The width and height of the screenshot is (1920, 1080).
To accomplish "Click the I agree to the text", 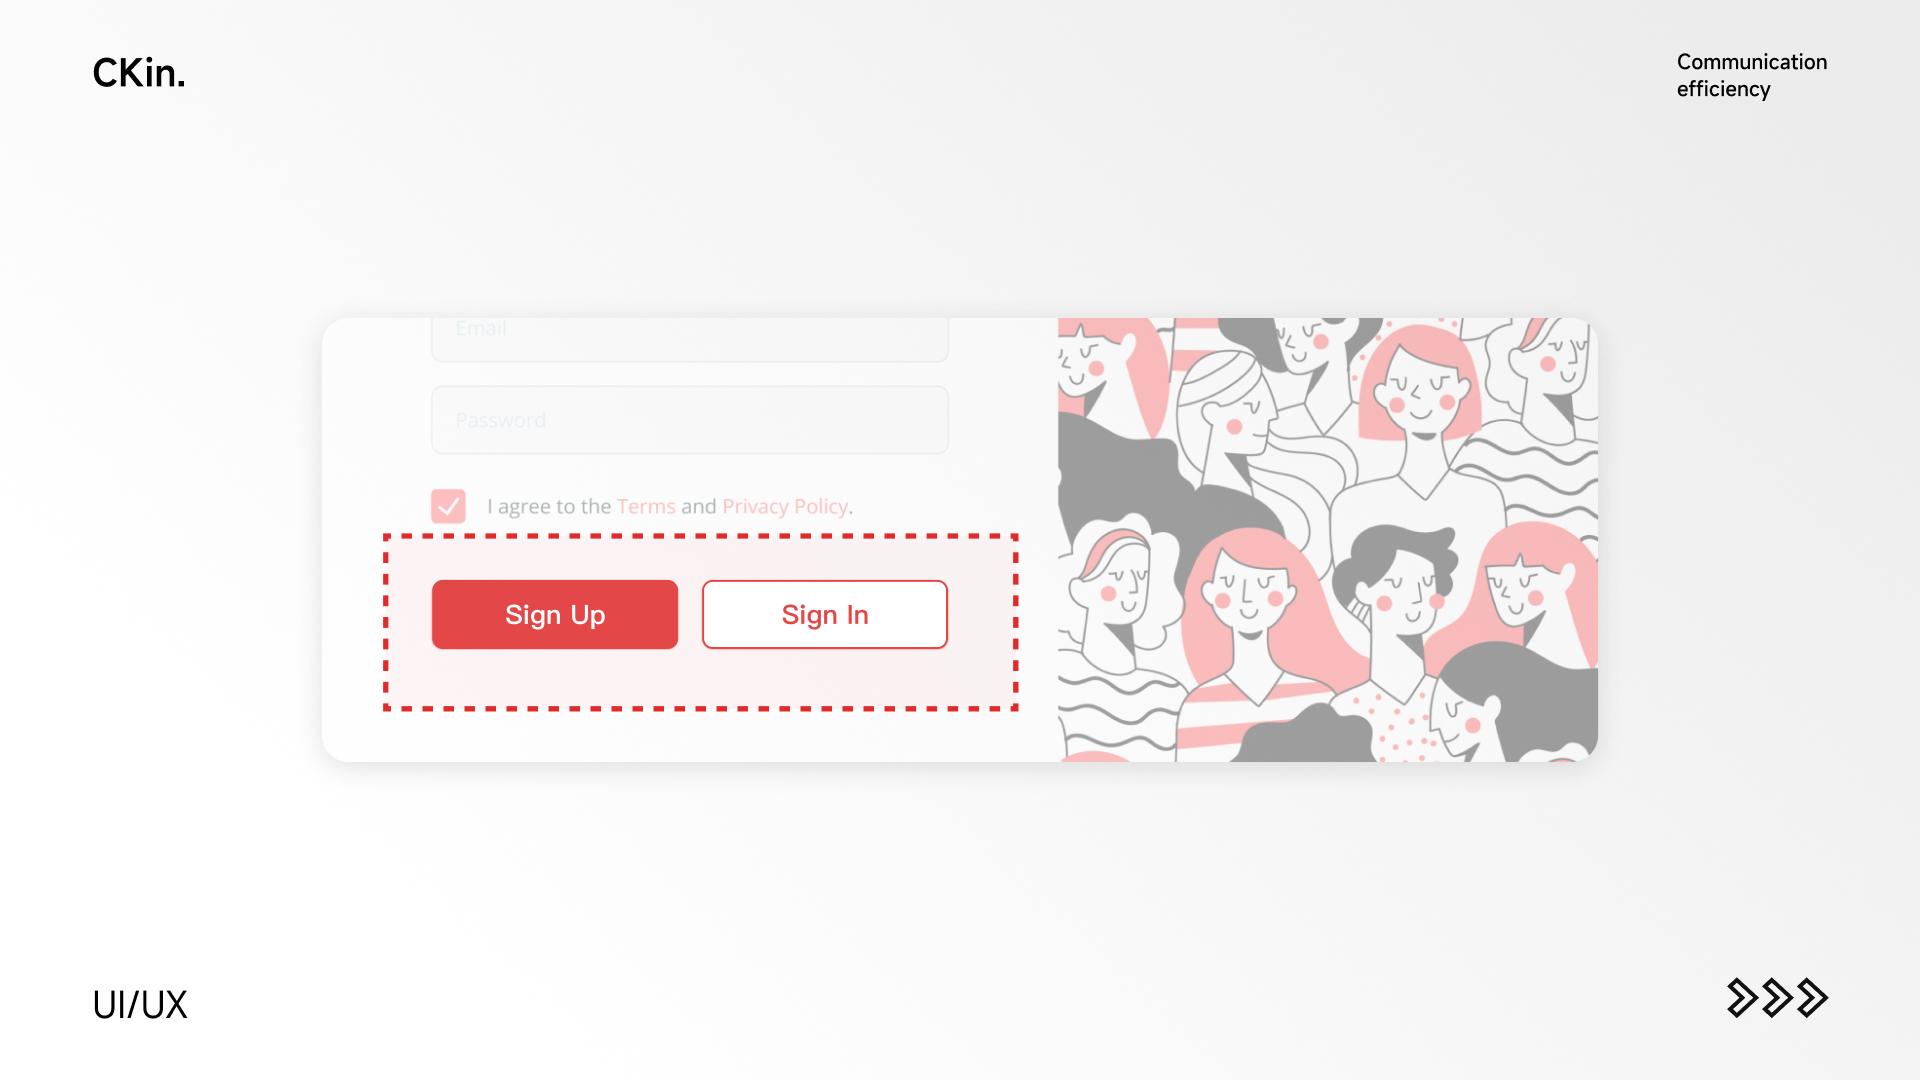I will pyautogui.click(x=549, y=506).
